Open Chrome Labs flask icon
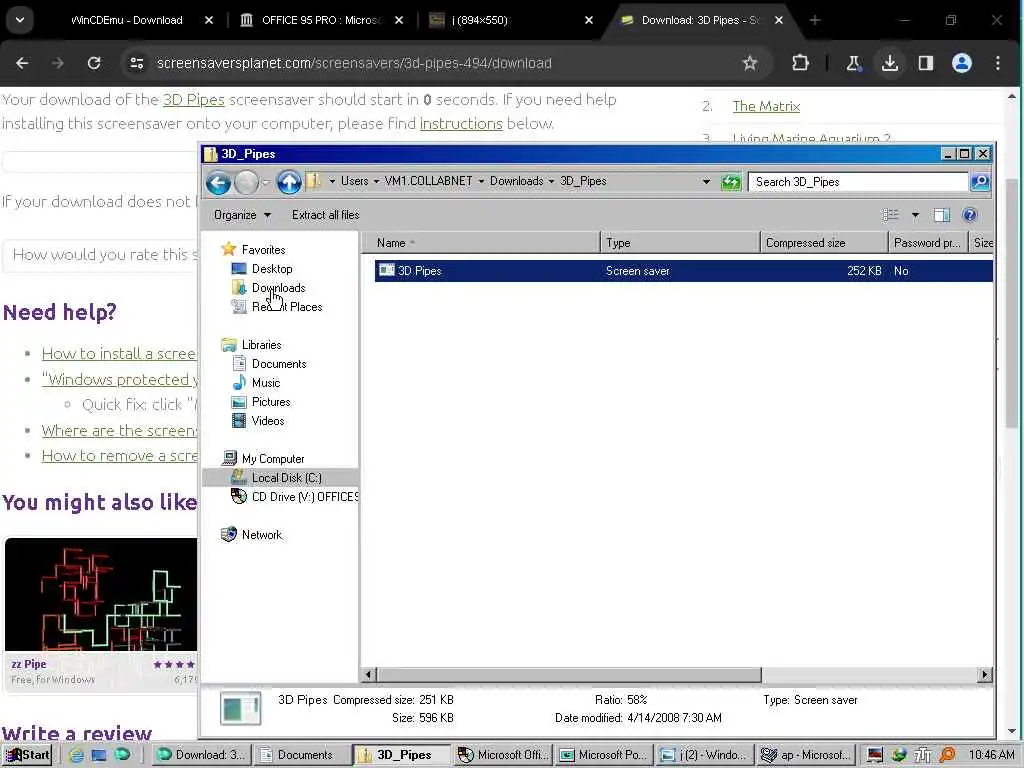 click(853, 63)
